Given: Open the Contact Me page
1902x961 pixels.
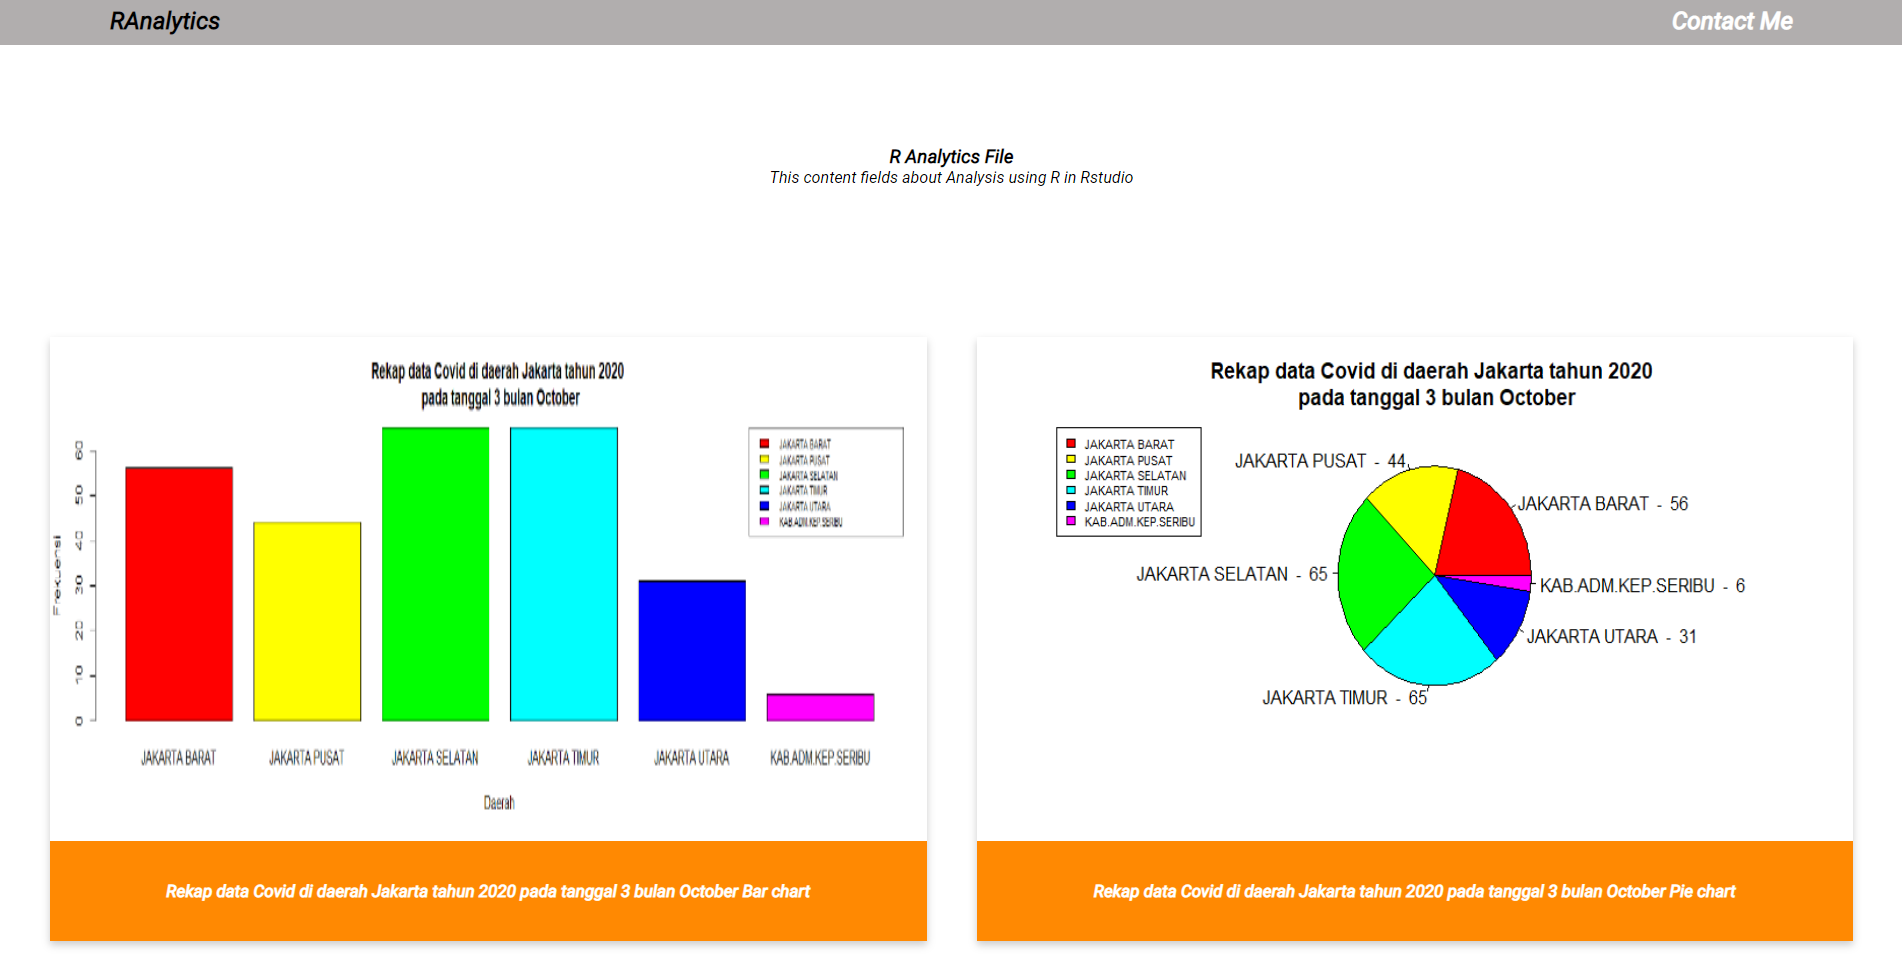Looking at the screenshot, I should pyautogui.click(x=1731, y=20).
